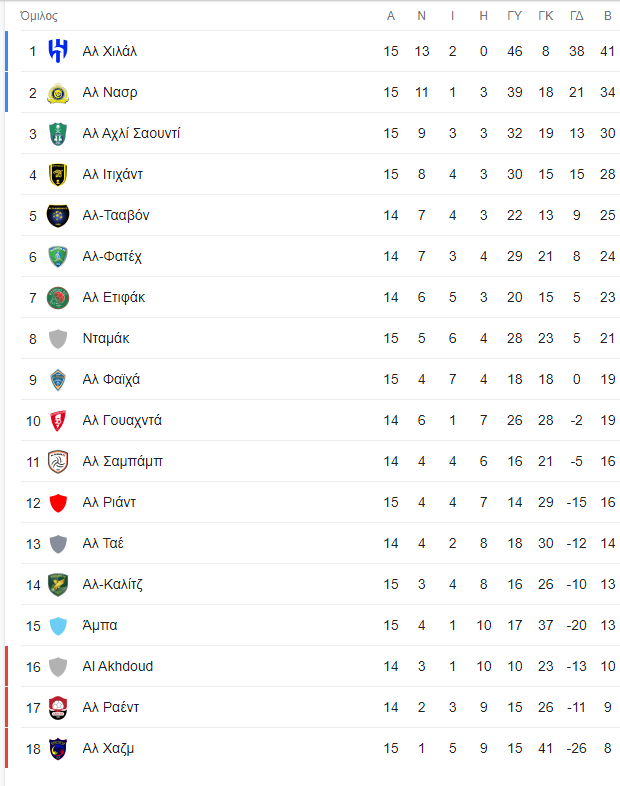
Task: Click the Όμιλος column header
Action: coord(39,16)
